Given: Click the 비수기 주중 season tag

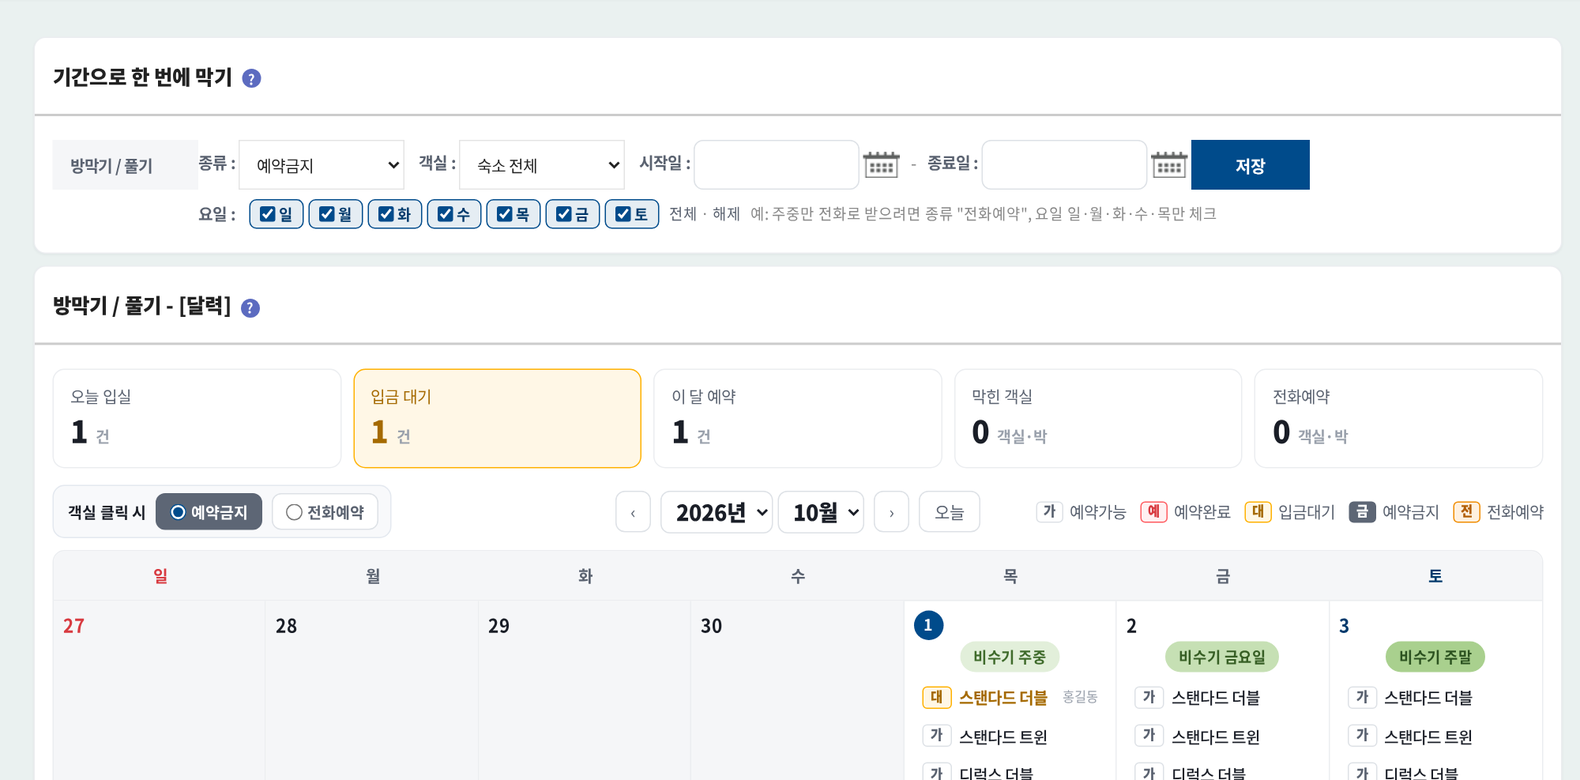Looking at the screenshot, I should point(1010,657).
